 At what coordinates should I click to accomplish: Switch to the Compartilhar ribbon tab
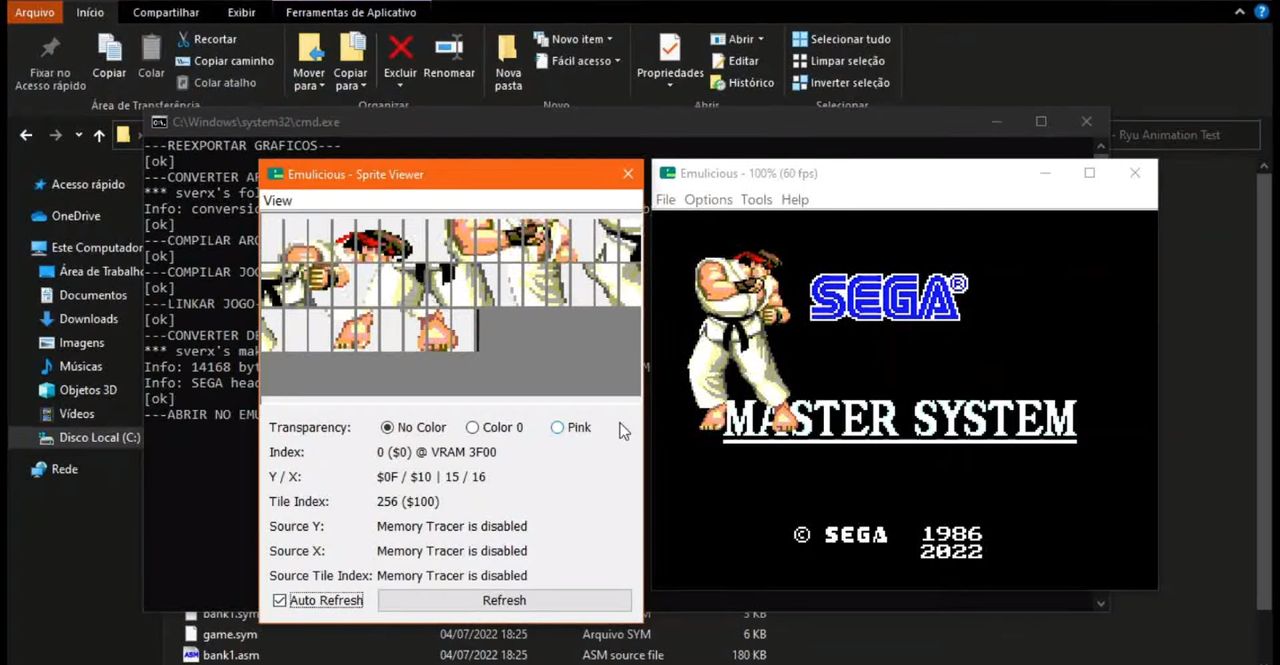(x=166, y=13)
